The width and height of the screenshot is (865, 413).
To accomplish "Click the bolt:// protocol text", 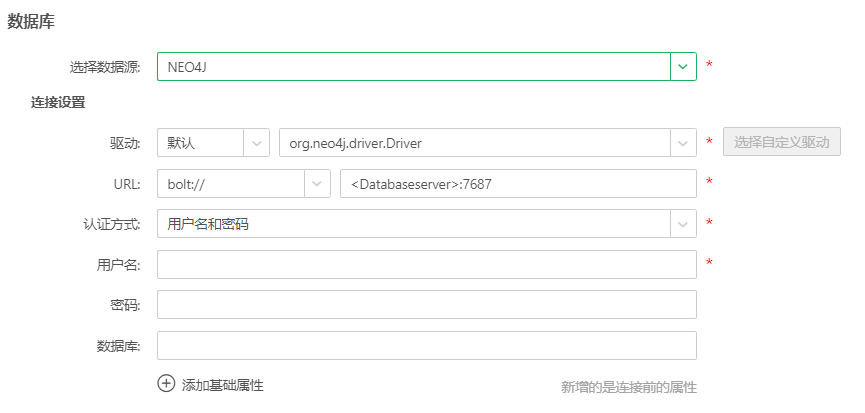I will (x=185, y=184).
